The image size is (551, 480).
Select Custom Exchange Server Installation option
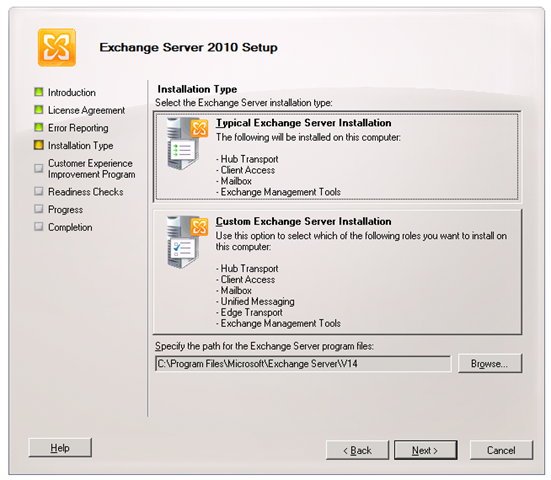point(337,272)
